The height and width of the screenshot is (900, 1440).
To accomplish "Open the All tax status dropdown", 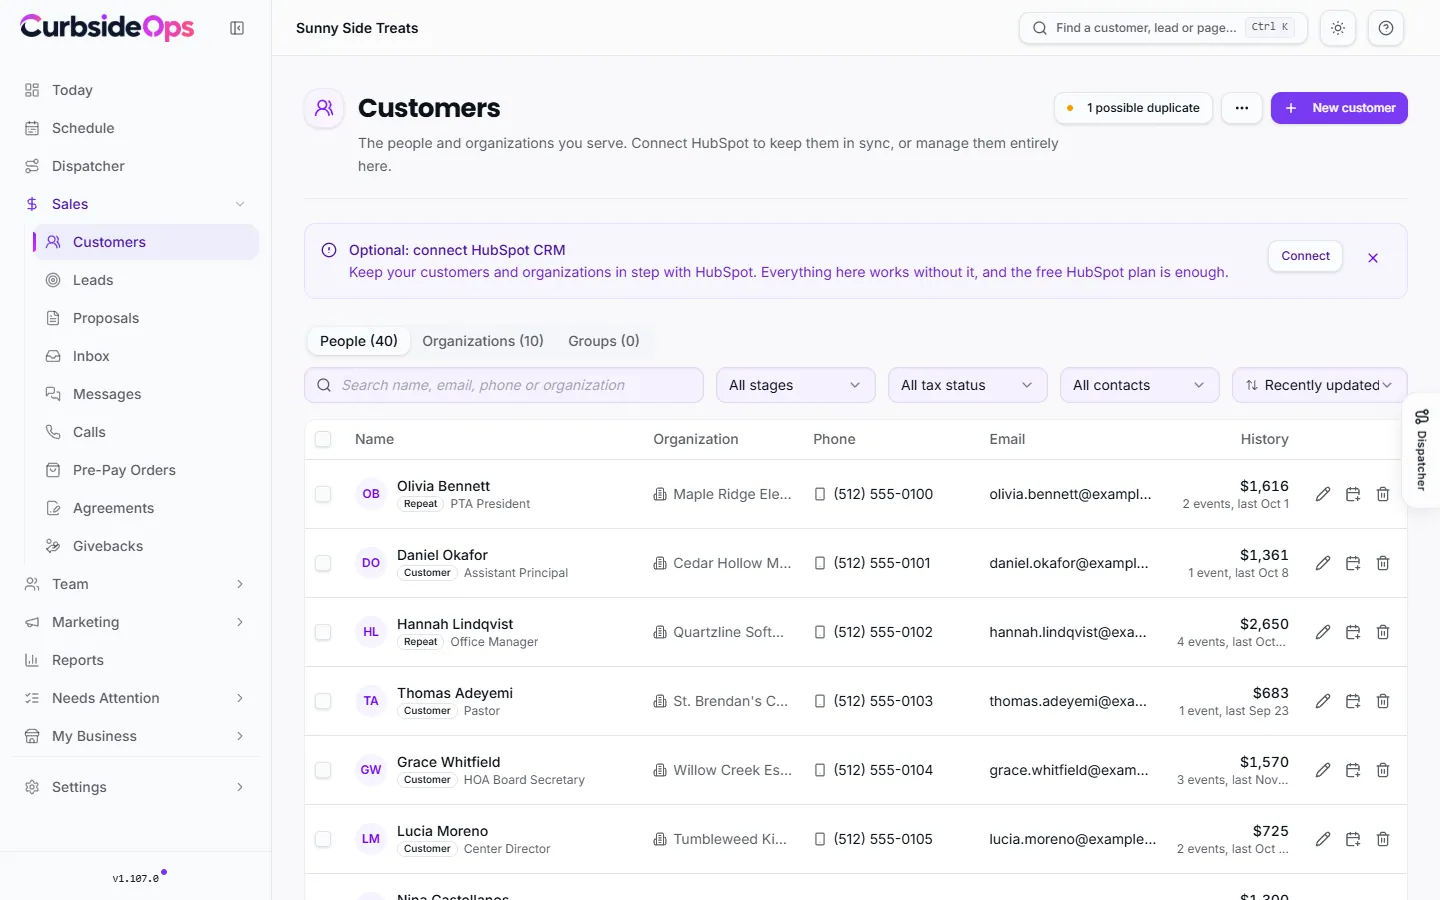I will [x=968, y=385].
